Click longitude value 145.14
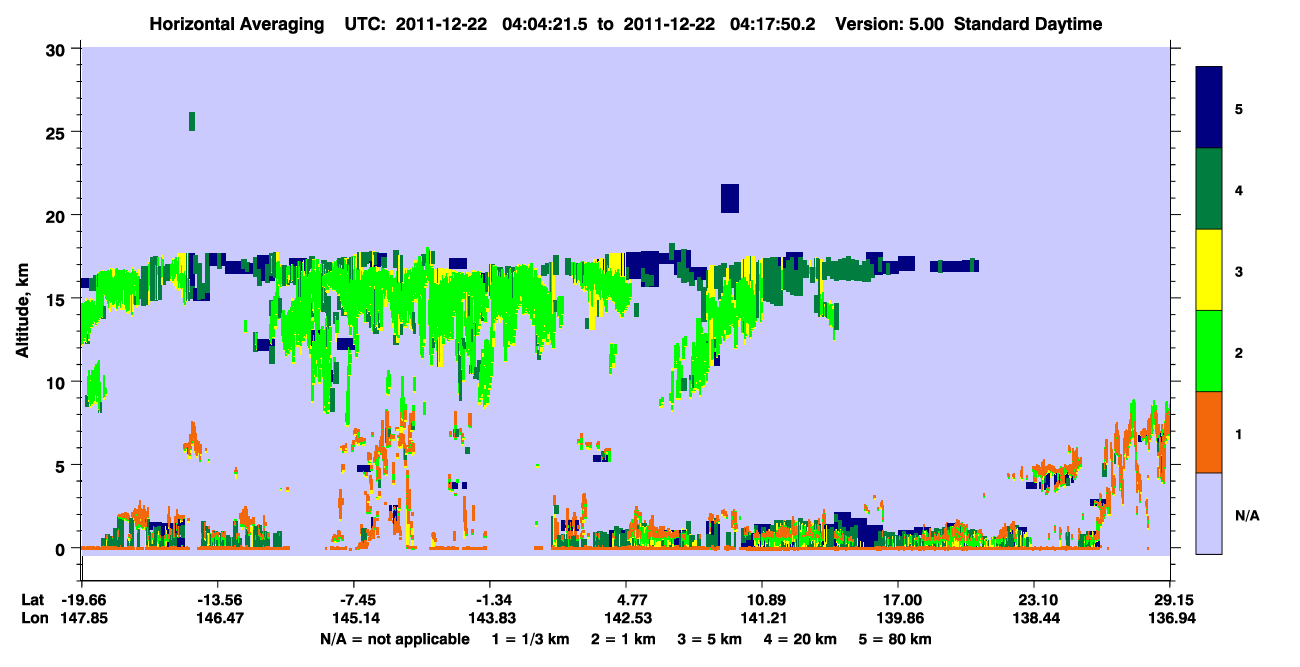This screenshot has height=667, width=1300. pyautogui.click(x=354, y=619)
